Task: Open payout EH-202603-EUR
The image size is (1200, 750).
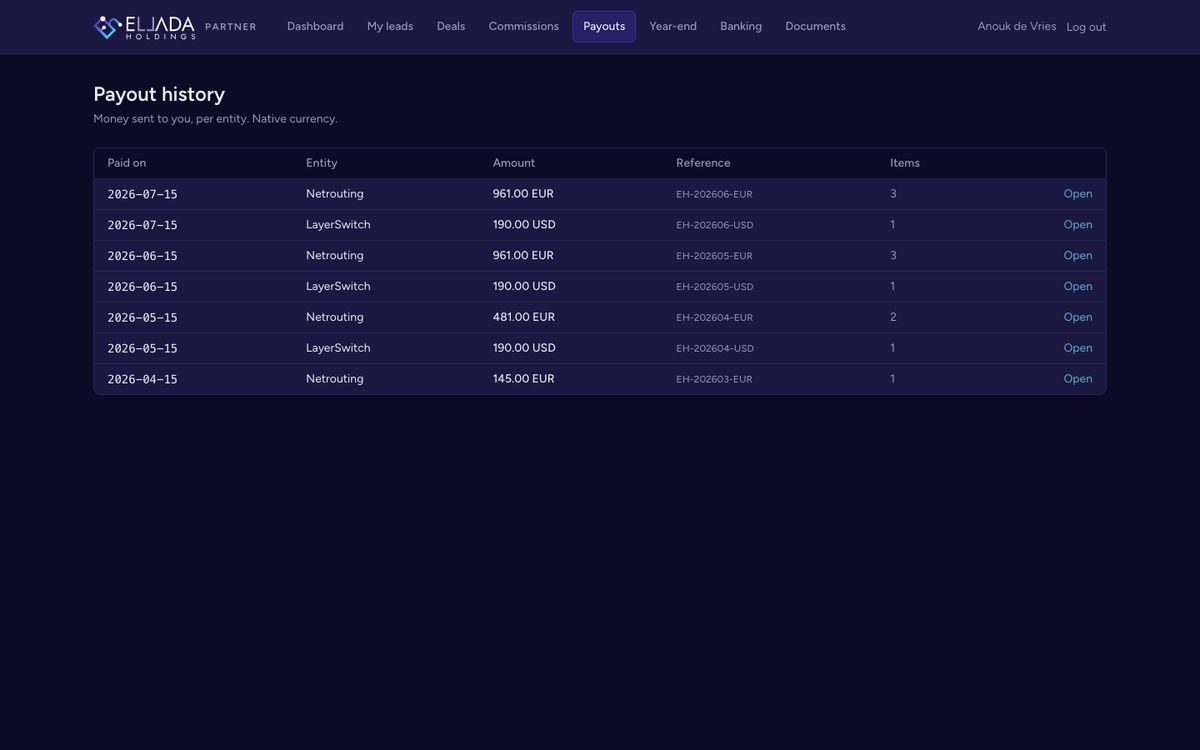Action: click(1078, 379)
